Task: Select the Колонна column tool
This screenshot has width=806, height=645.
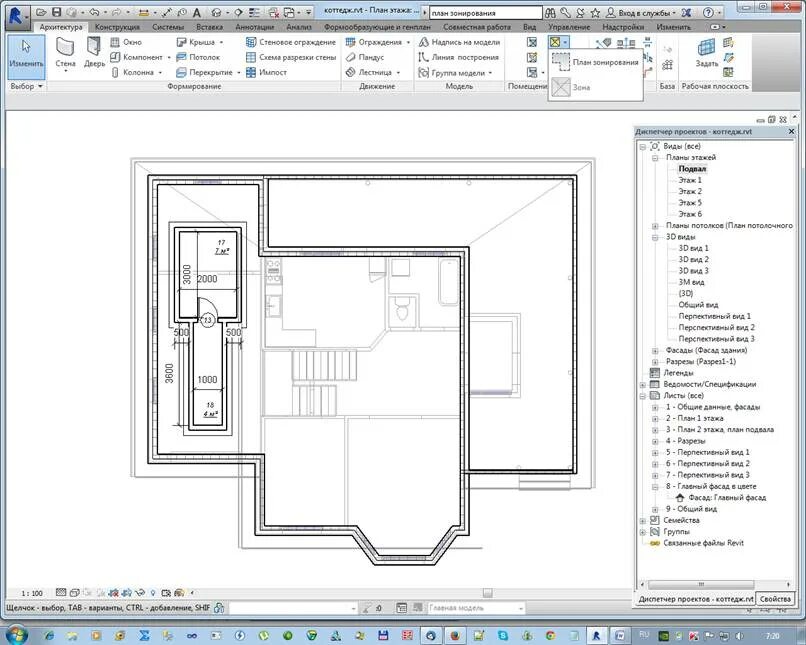Action: [133, 72]
